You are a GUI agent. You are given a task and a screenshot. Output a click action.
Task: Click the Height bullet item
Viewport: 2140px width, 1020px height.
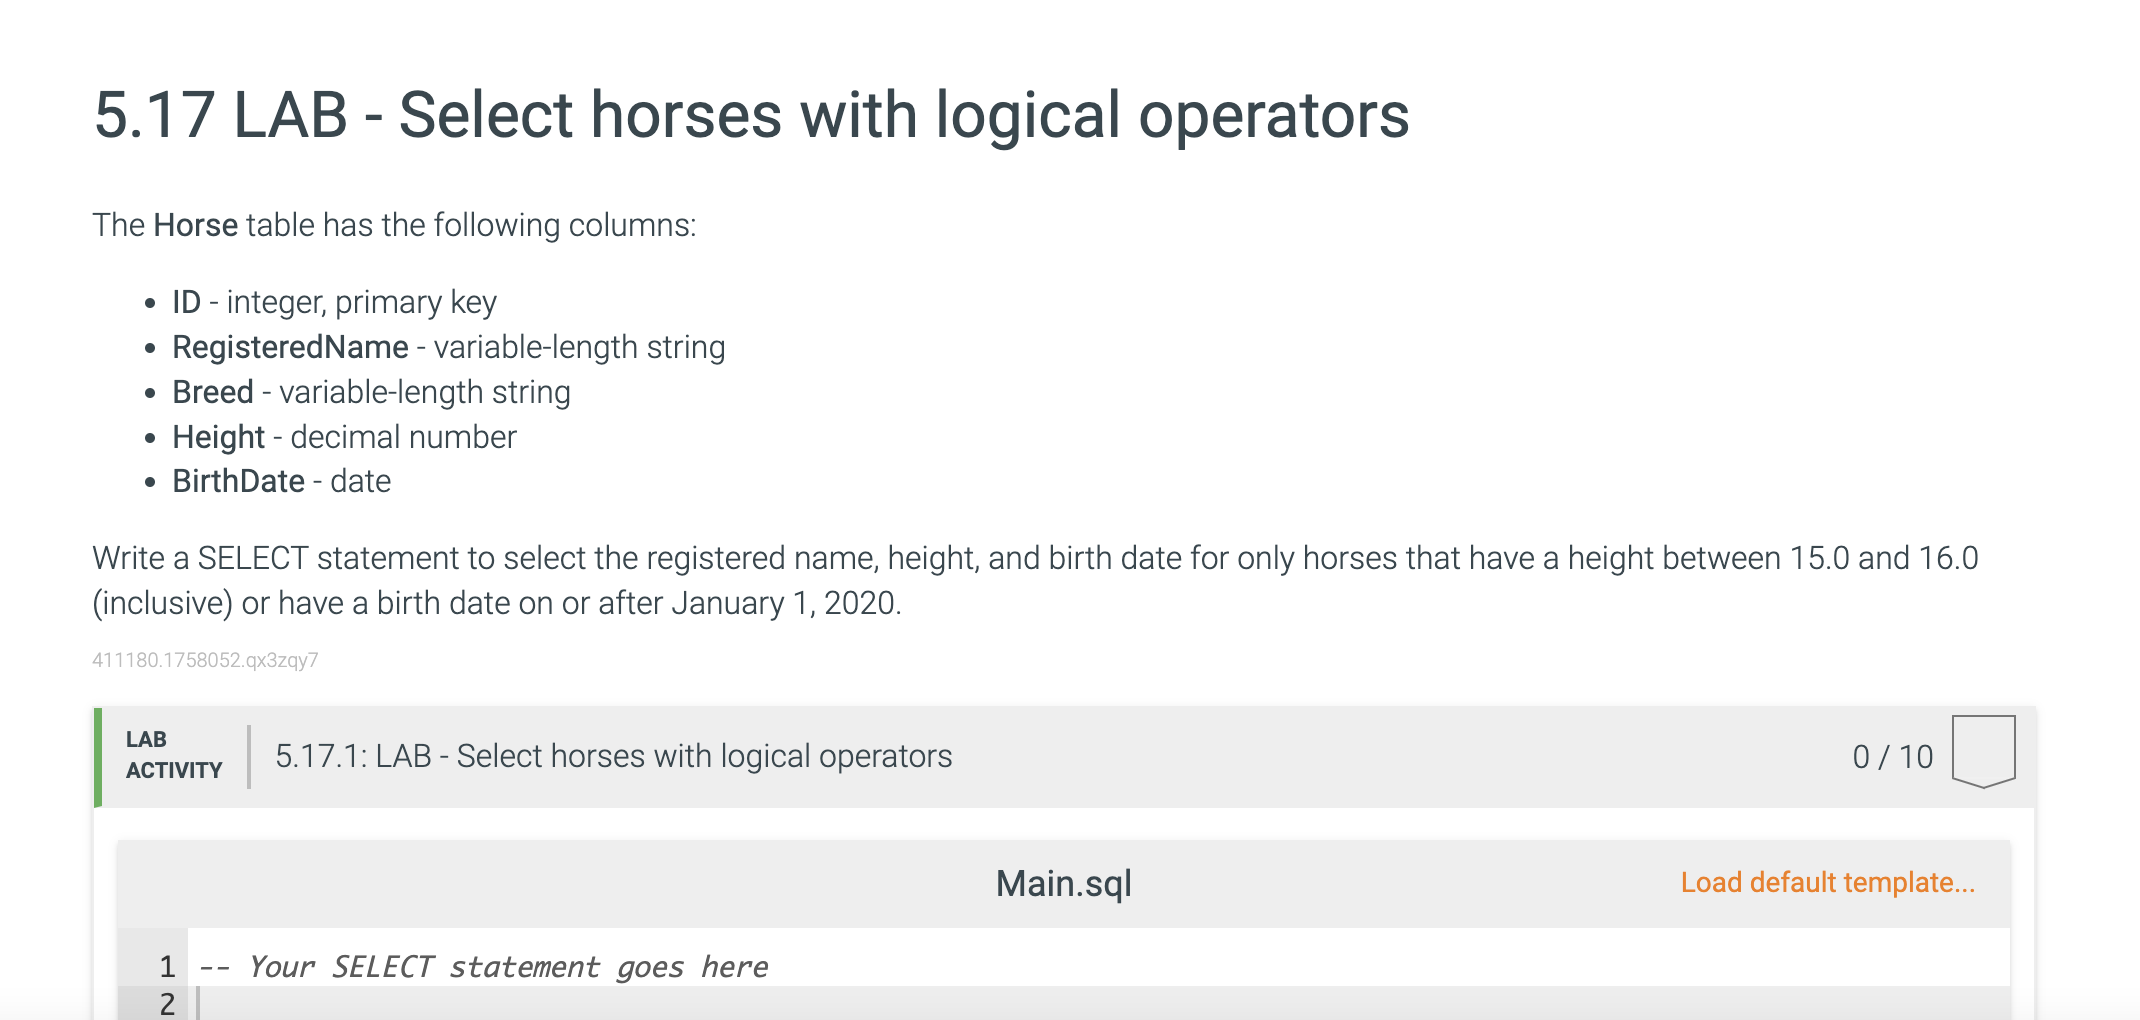(344, 436)
